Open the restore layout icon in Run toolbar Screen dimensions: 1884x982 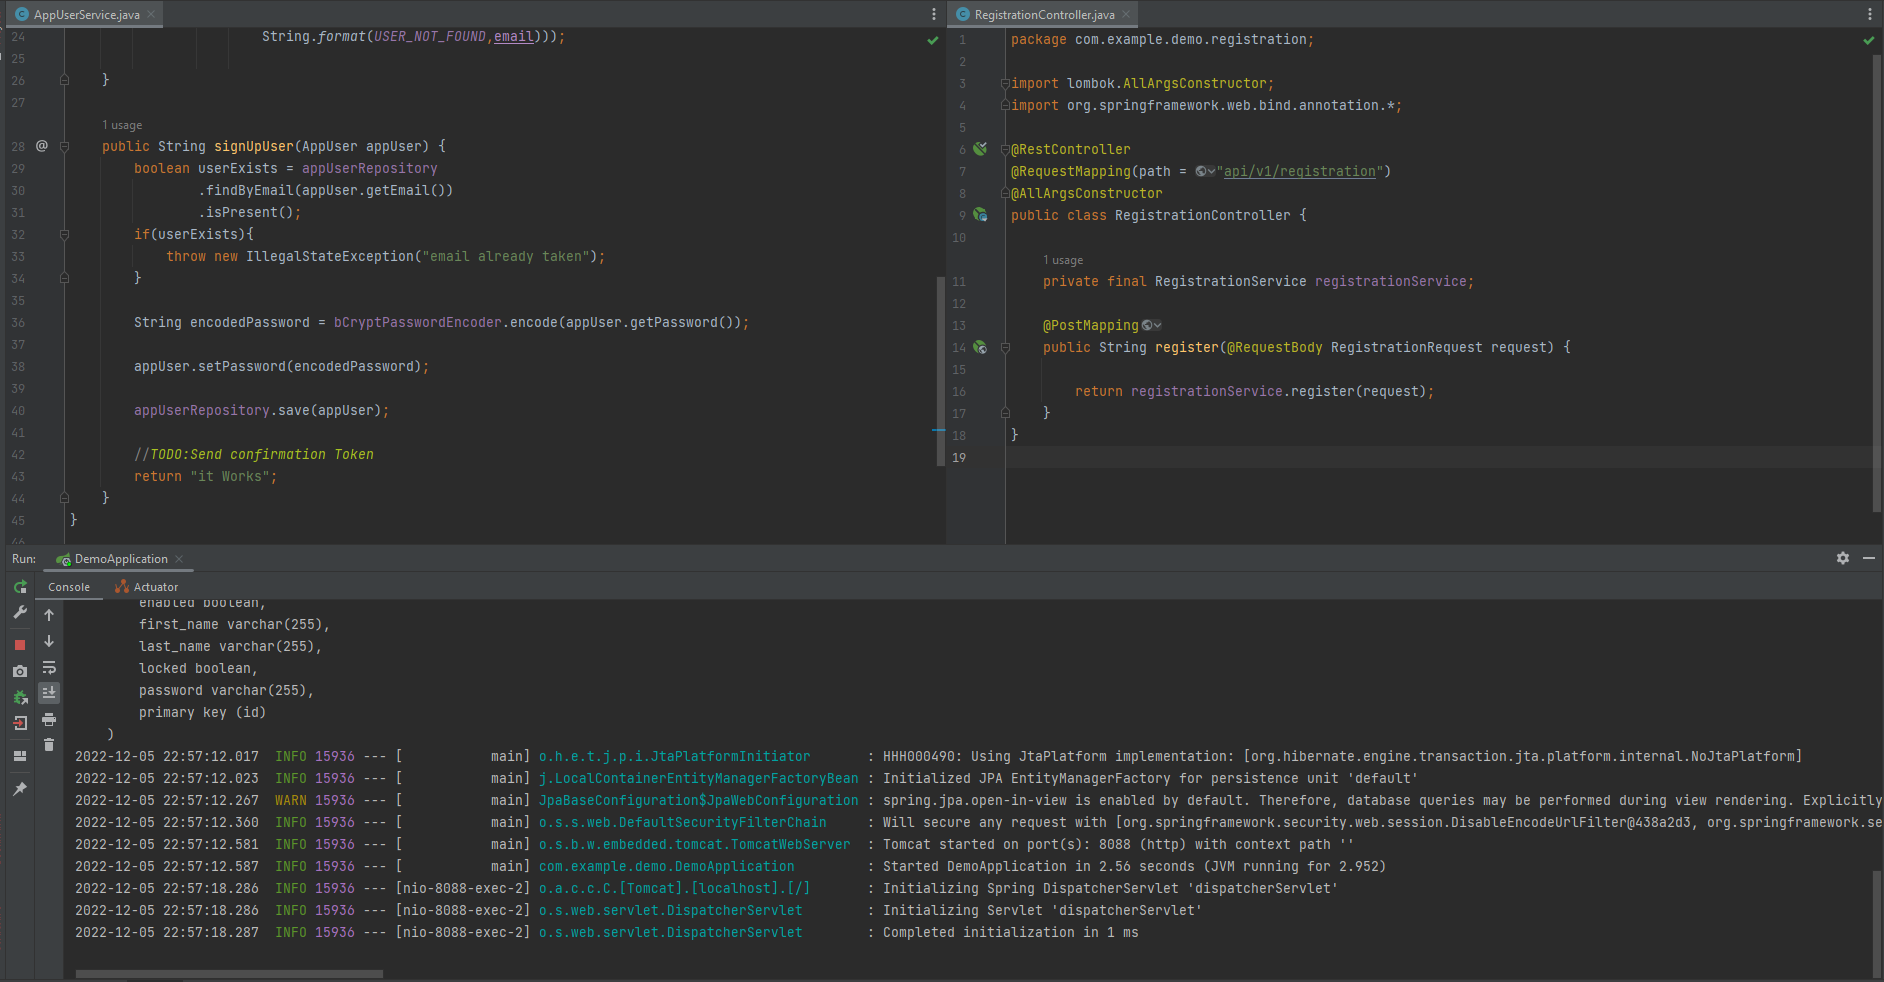tap(20, 756)
